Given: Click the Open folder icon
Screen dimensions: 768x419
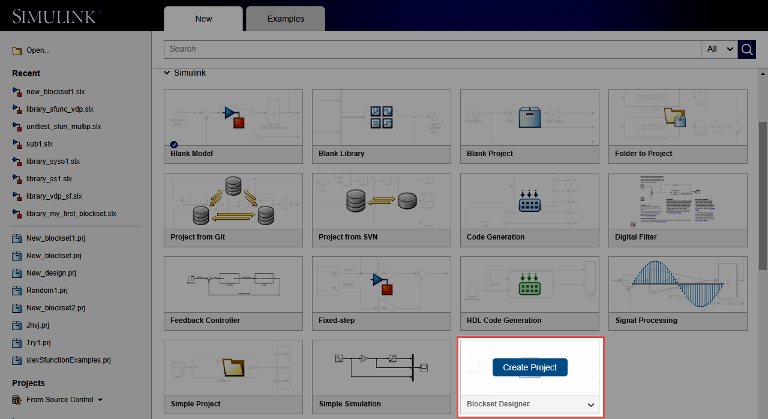Looking at the screenshot, I should coord(17,50).
